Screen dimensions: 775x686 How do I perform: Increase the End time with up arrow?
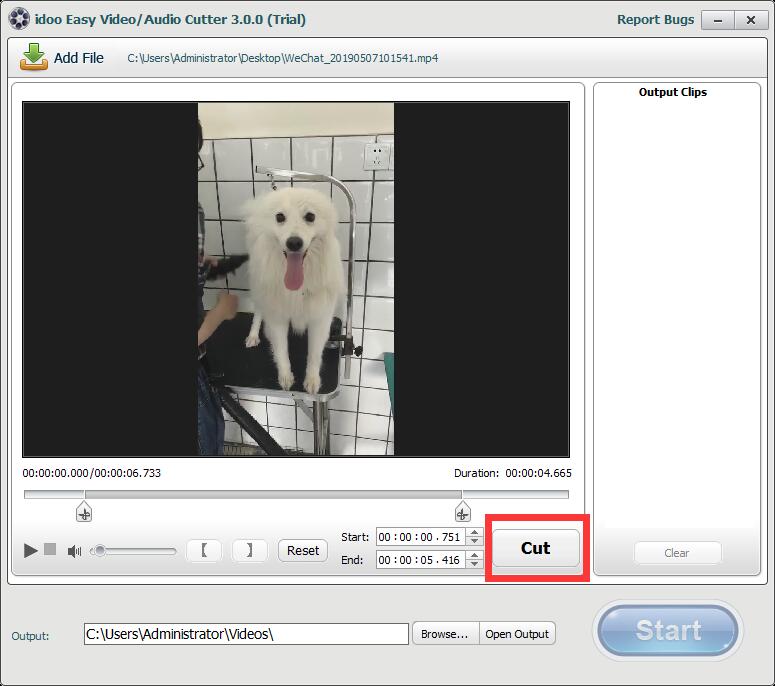474,555
